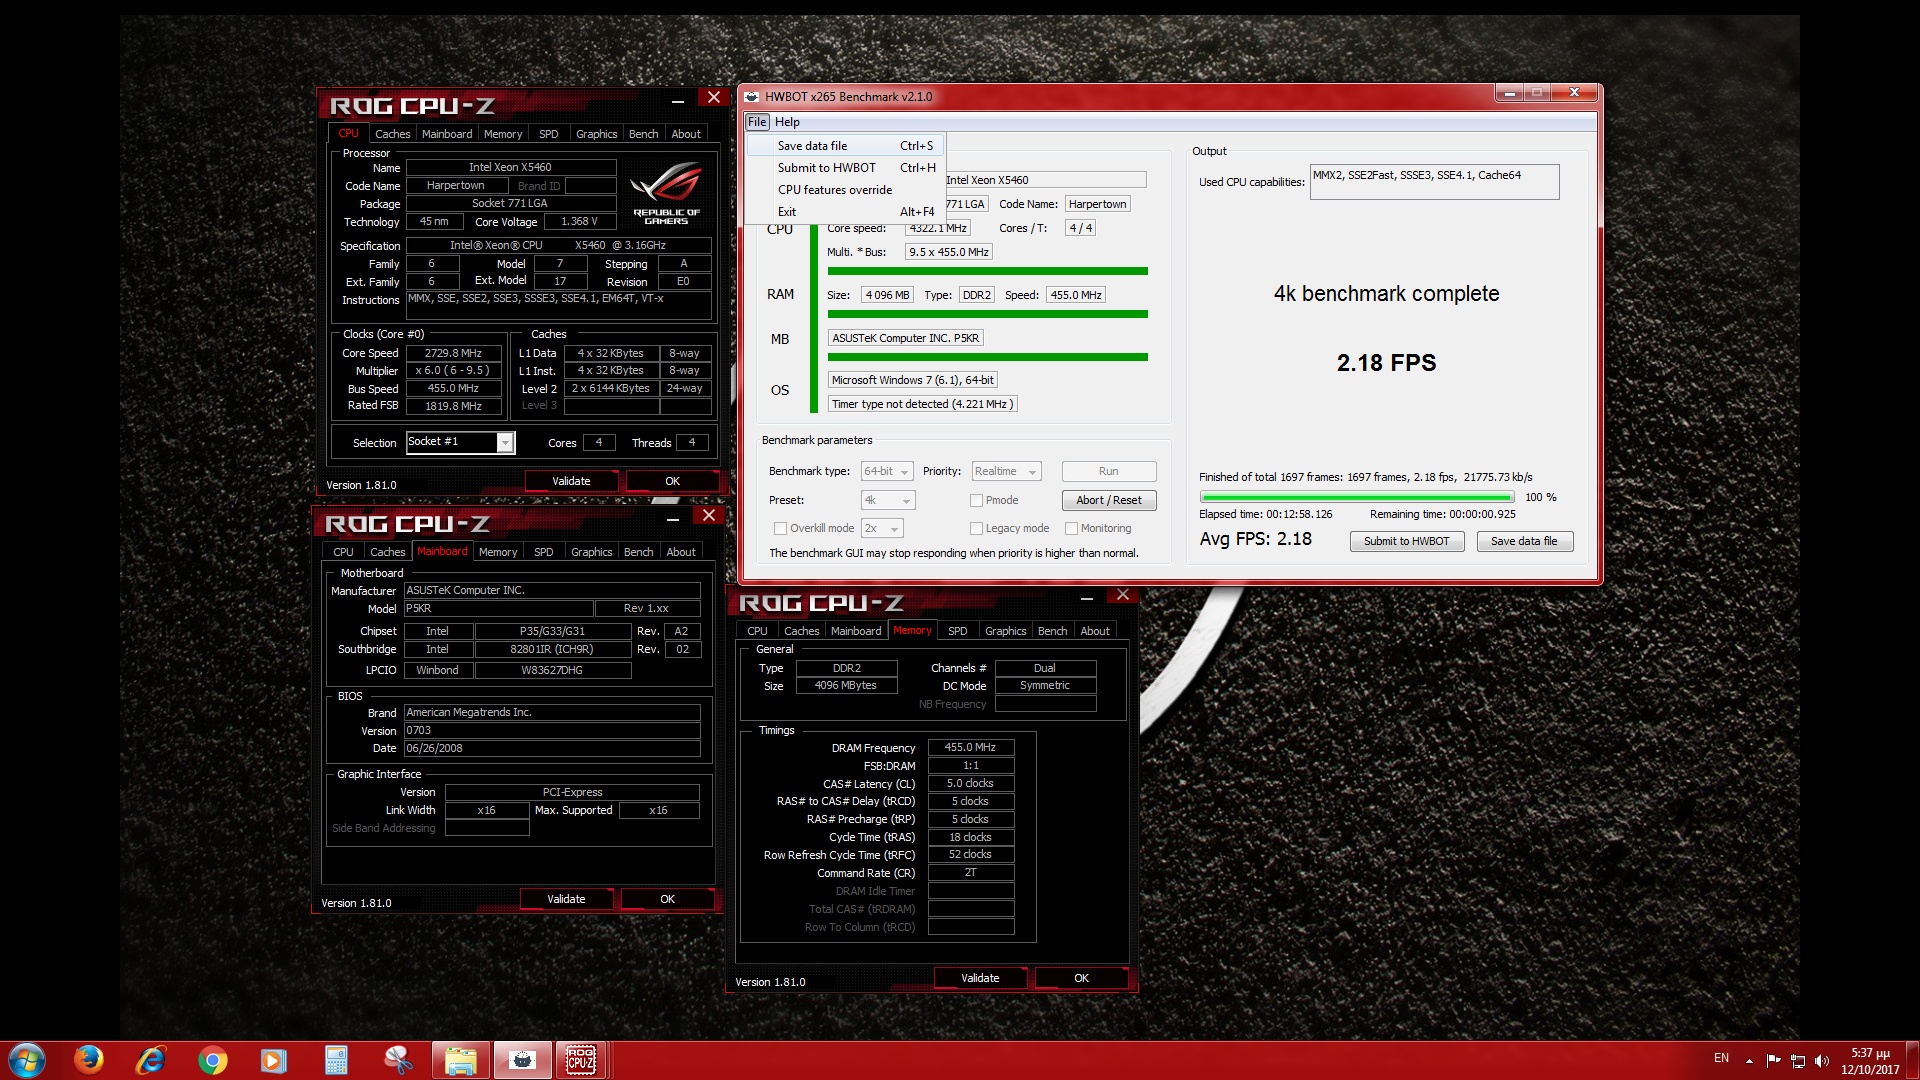Click the Core speed 4322.1 MHz field
This screenshot has height=1080, width=1920.
[937, 228]
